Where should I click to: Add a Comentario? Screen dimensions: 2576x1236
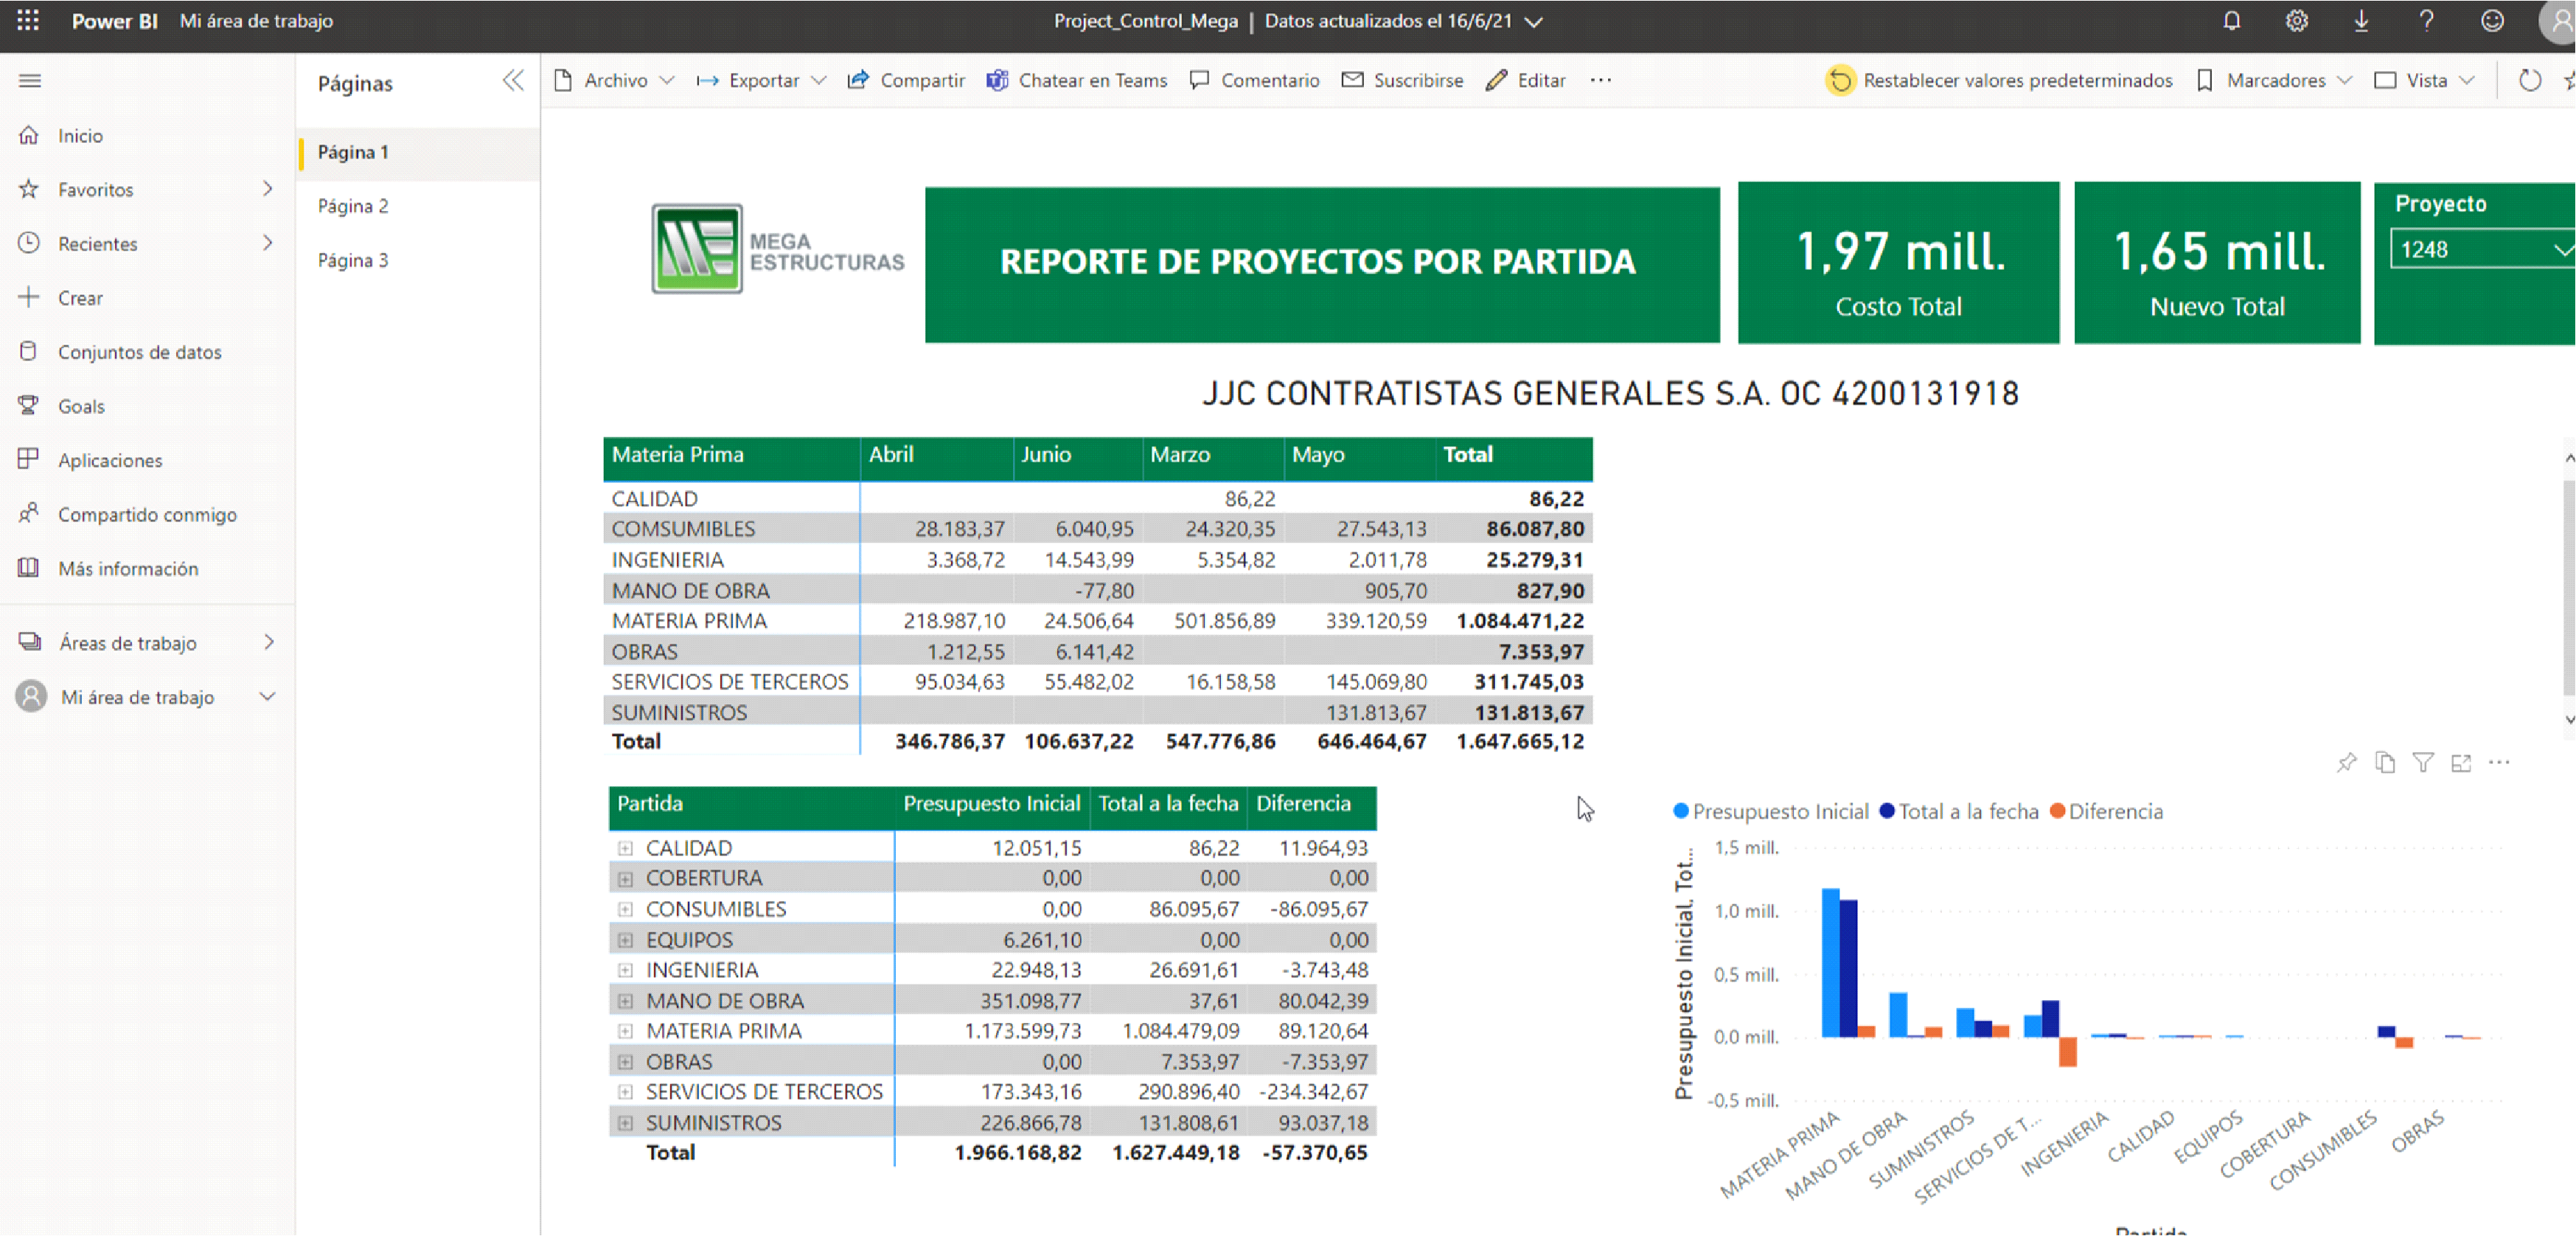(1255, 80)
